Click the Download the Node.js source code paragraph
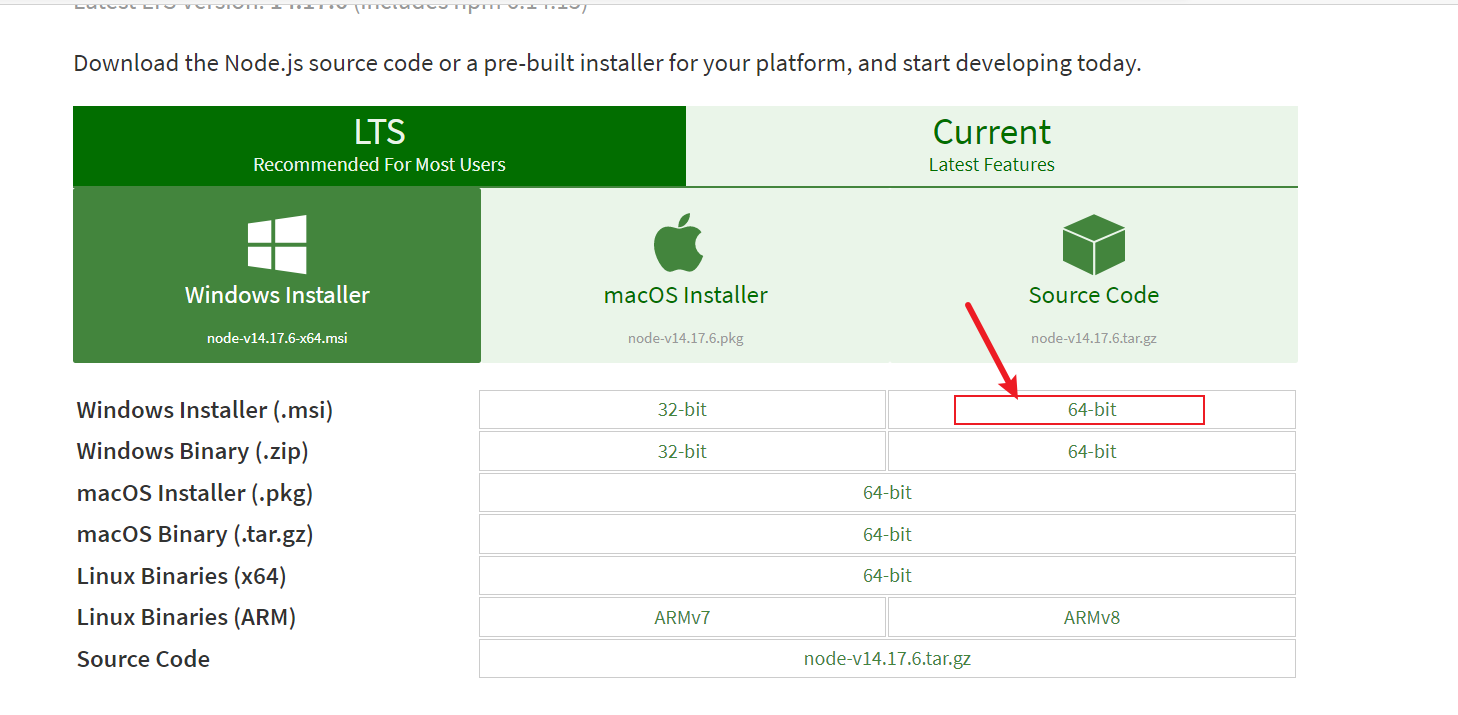This screenshot has height=715, width=1458. click(x=607, y=63)
